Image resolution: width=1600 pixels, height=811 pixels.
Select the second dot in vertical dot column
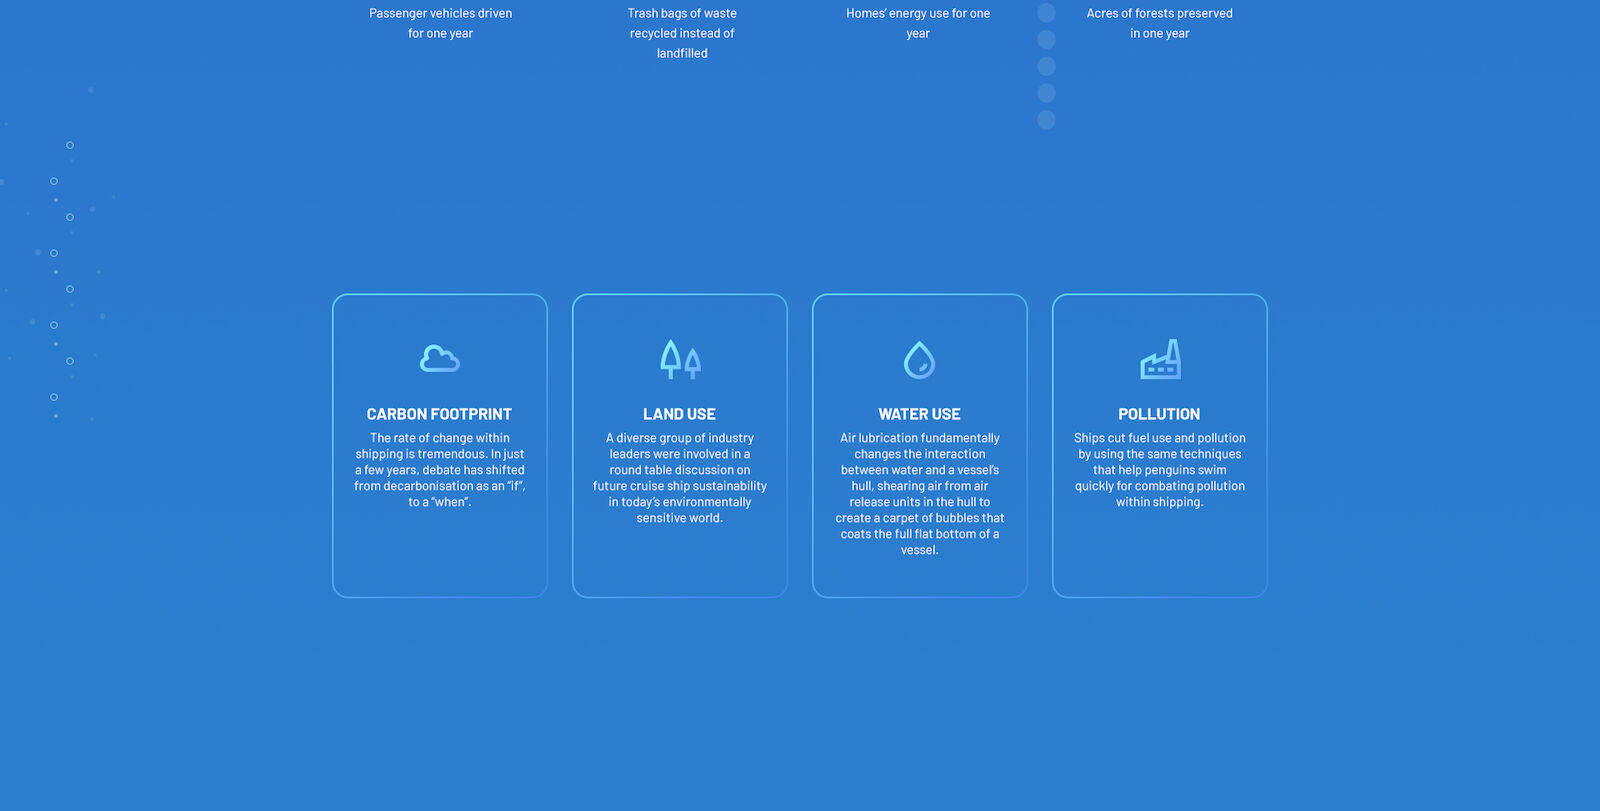pyautogui.click(x=1046, y=39)
